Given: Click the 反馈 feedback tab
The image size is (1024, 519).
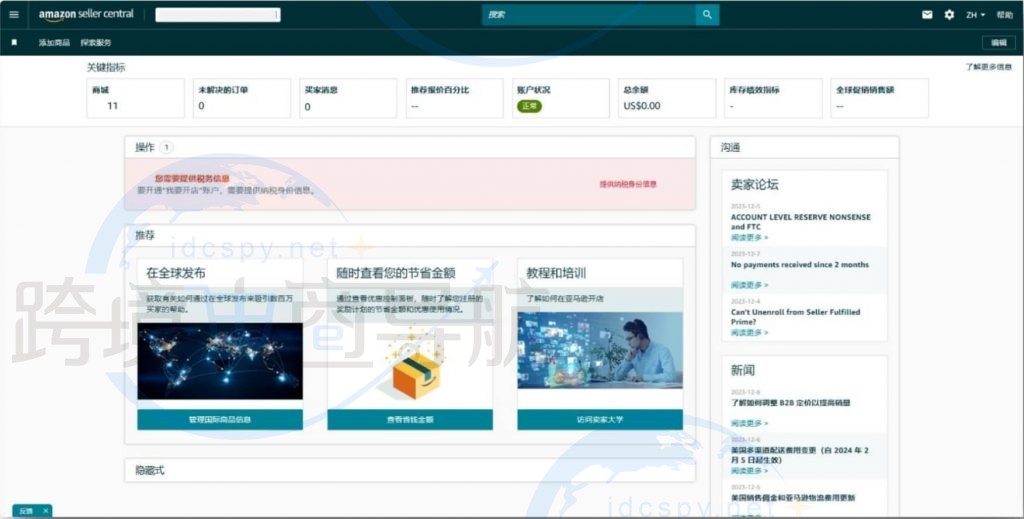Looking at the screenshot, I should point(26,511).
